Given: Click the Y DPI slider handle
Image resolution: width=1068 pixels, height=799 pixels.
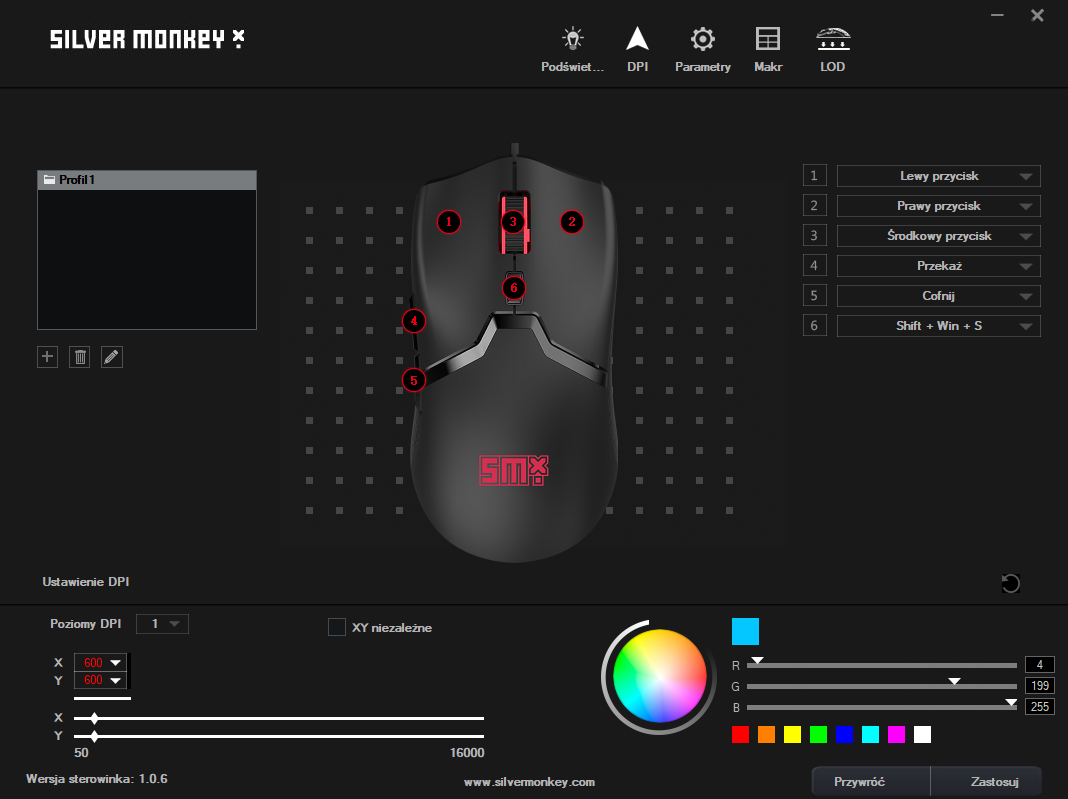Looking at the screenshot, I should tap(94, 736).
